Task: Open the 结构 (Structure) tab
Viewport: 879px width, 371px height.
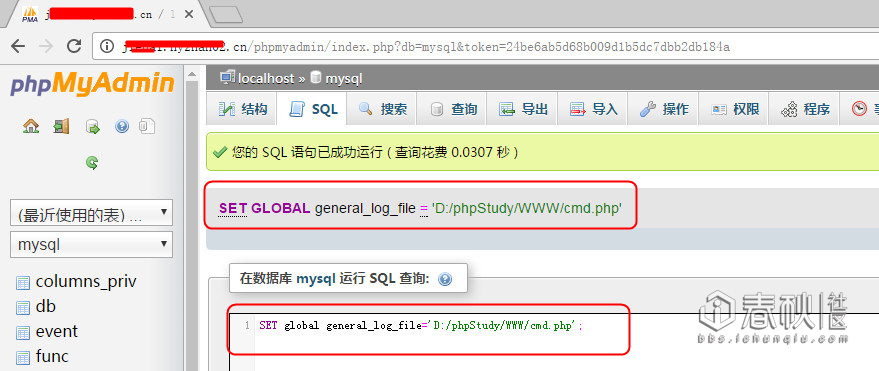Action: click(243, 109)
